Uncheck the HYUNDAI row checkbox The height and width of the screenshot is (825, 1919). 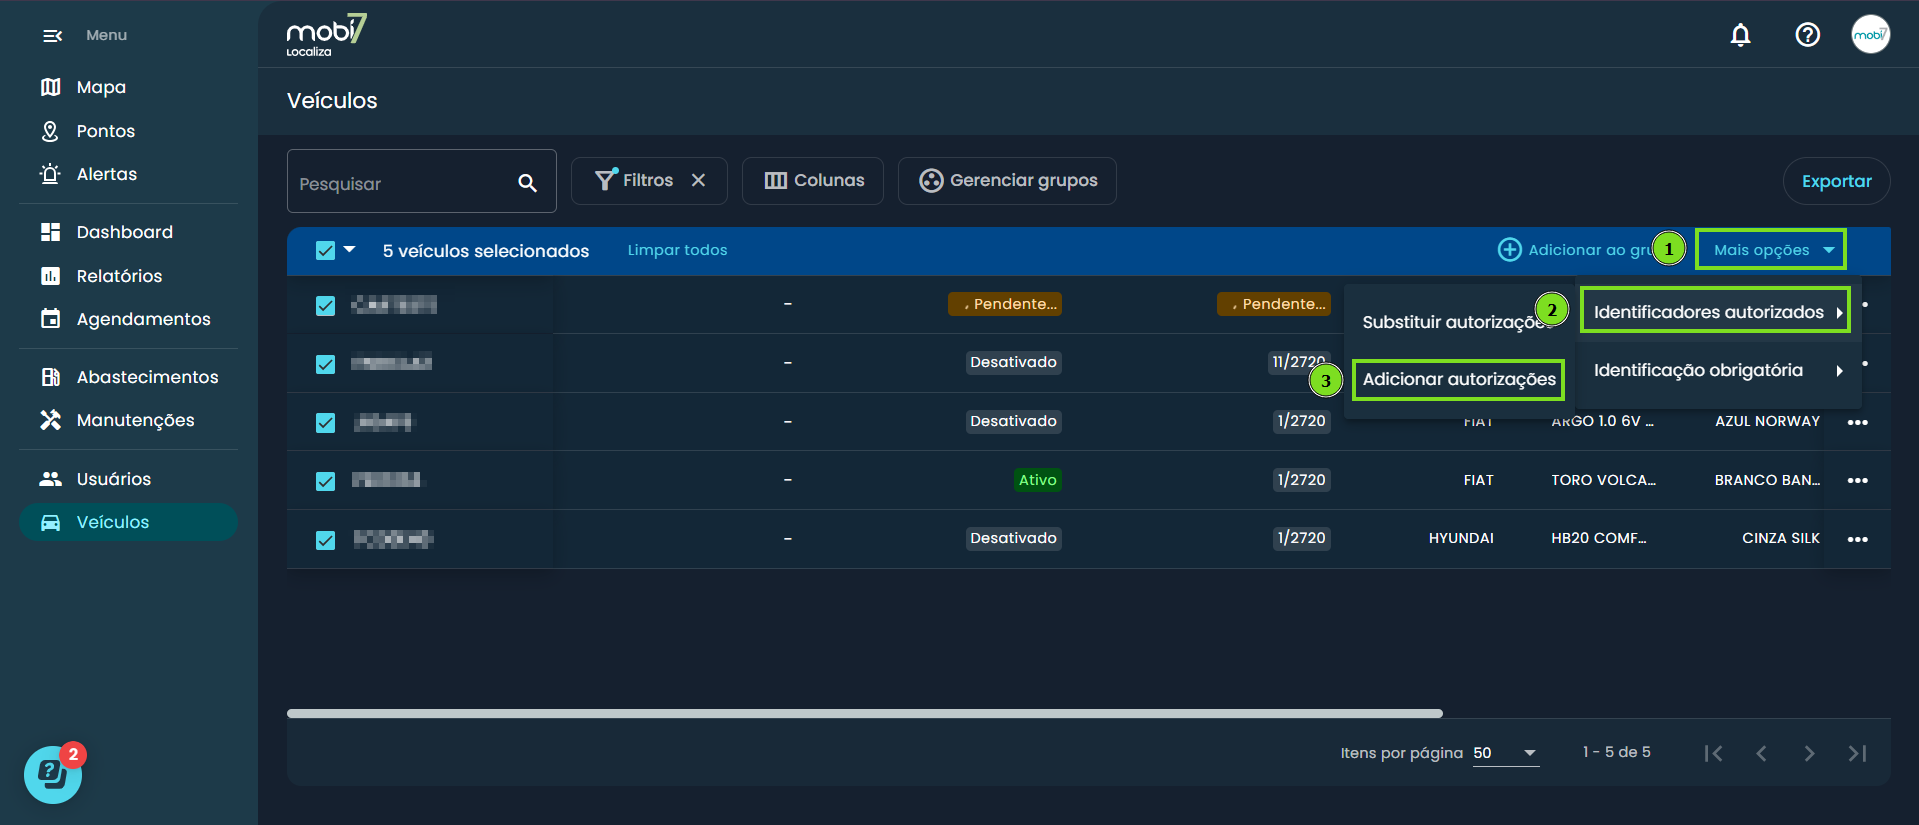325,540
